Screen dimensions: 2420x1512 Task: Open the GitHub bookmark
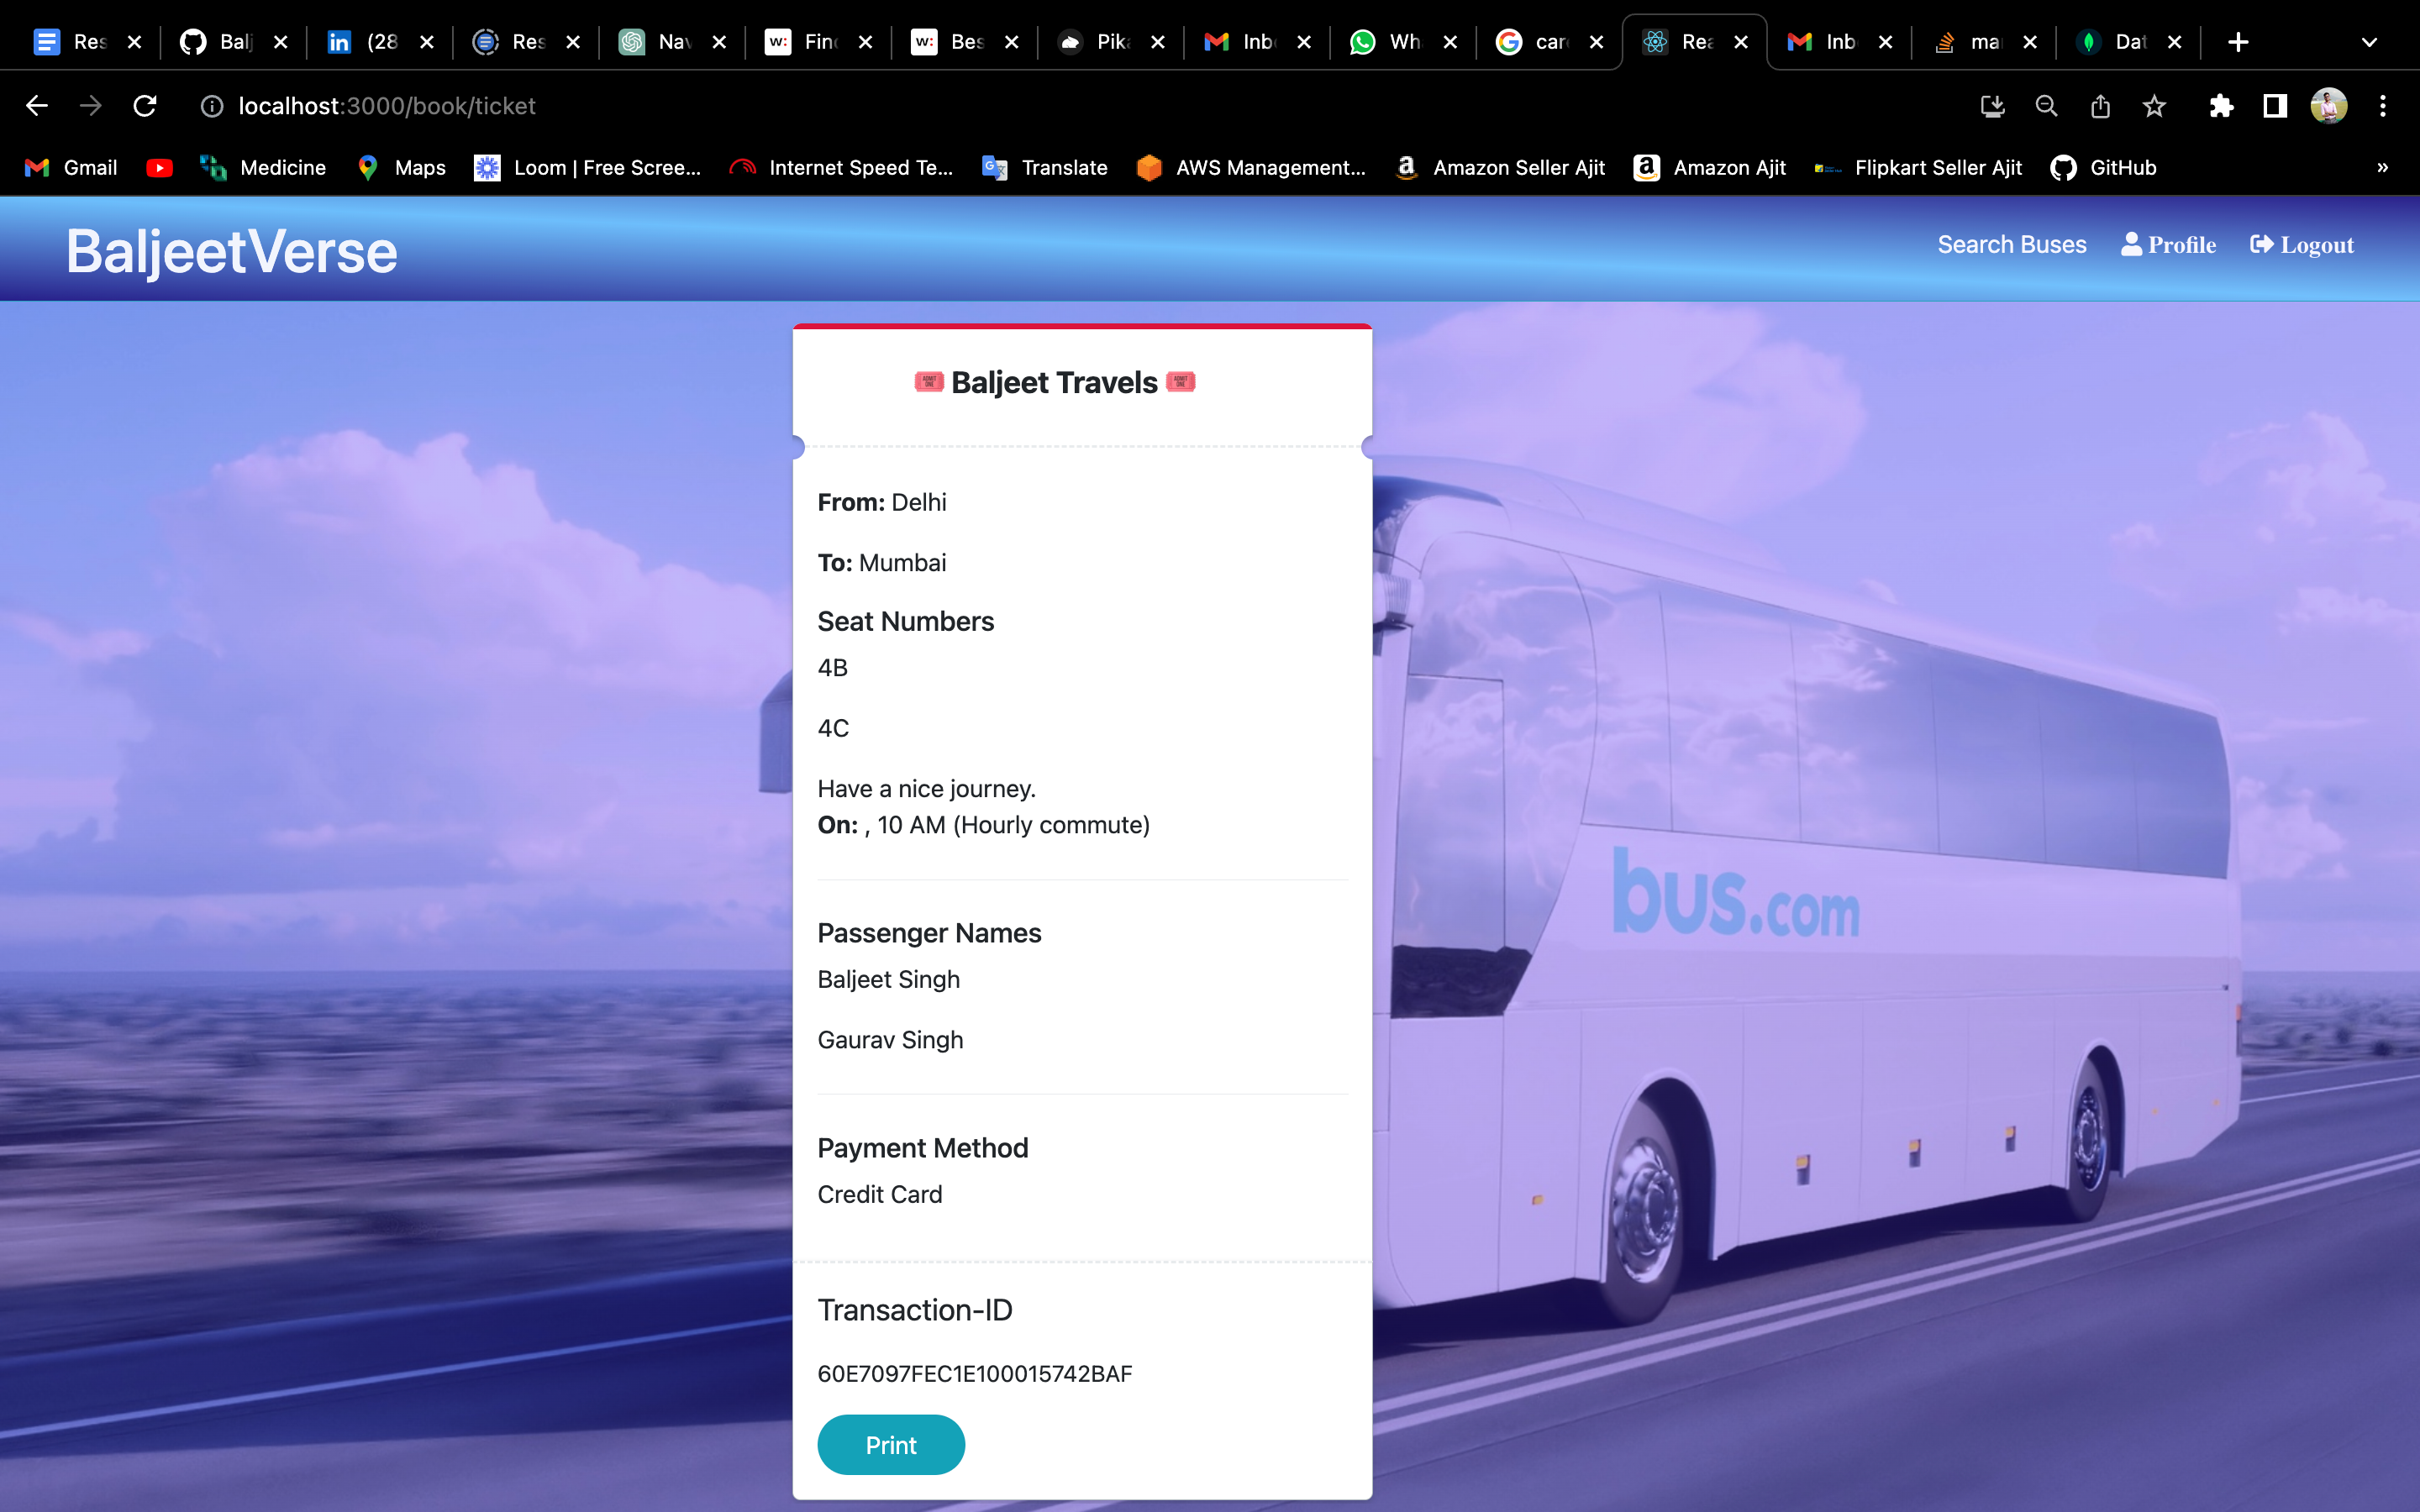(2103, 168)
